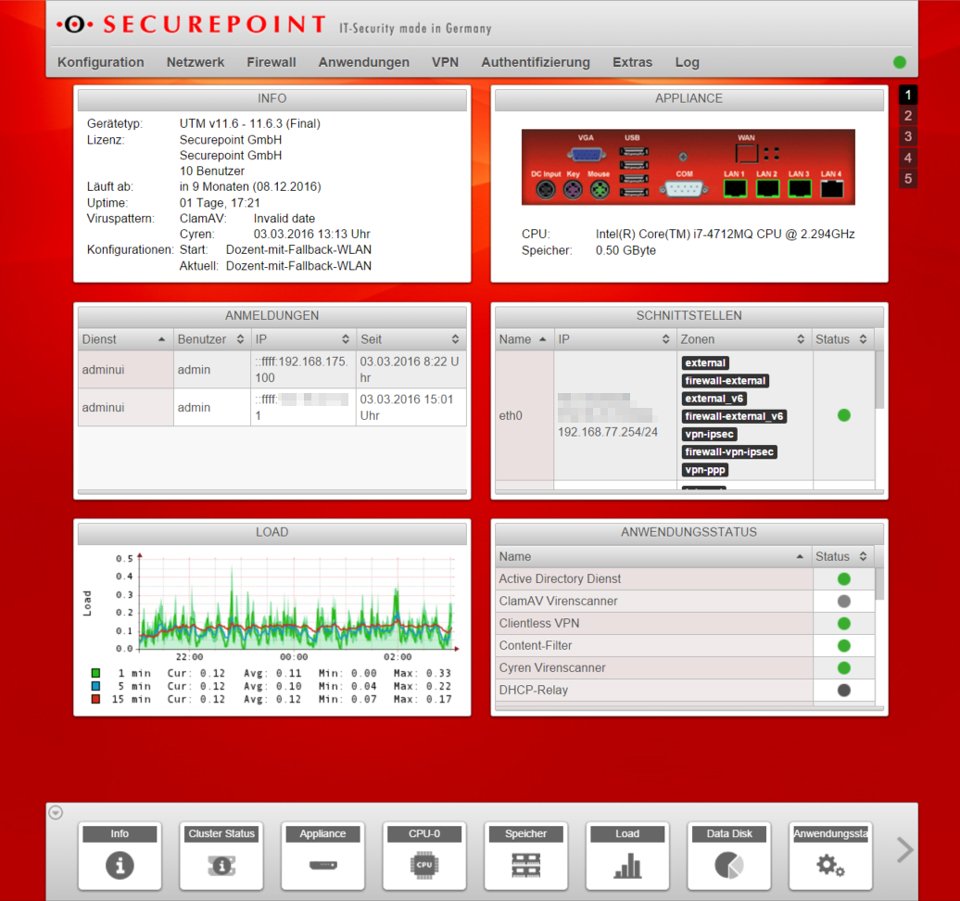Click the Cyren Virenscanner status dot

coord(844,668)
